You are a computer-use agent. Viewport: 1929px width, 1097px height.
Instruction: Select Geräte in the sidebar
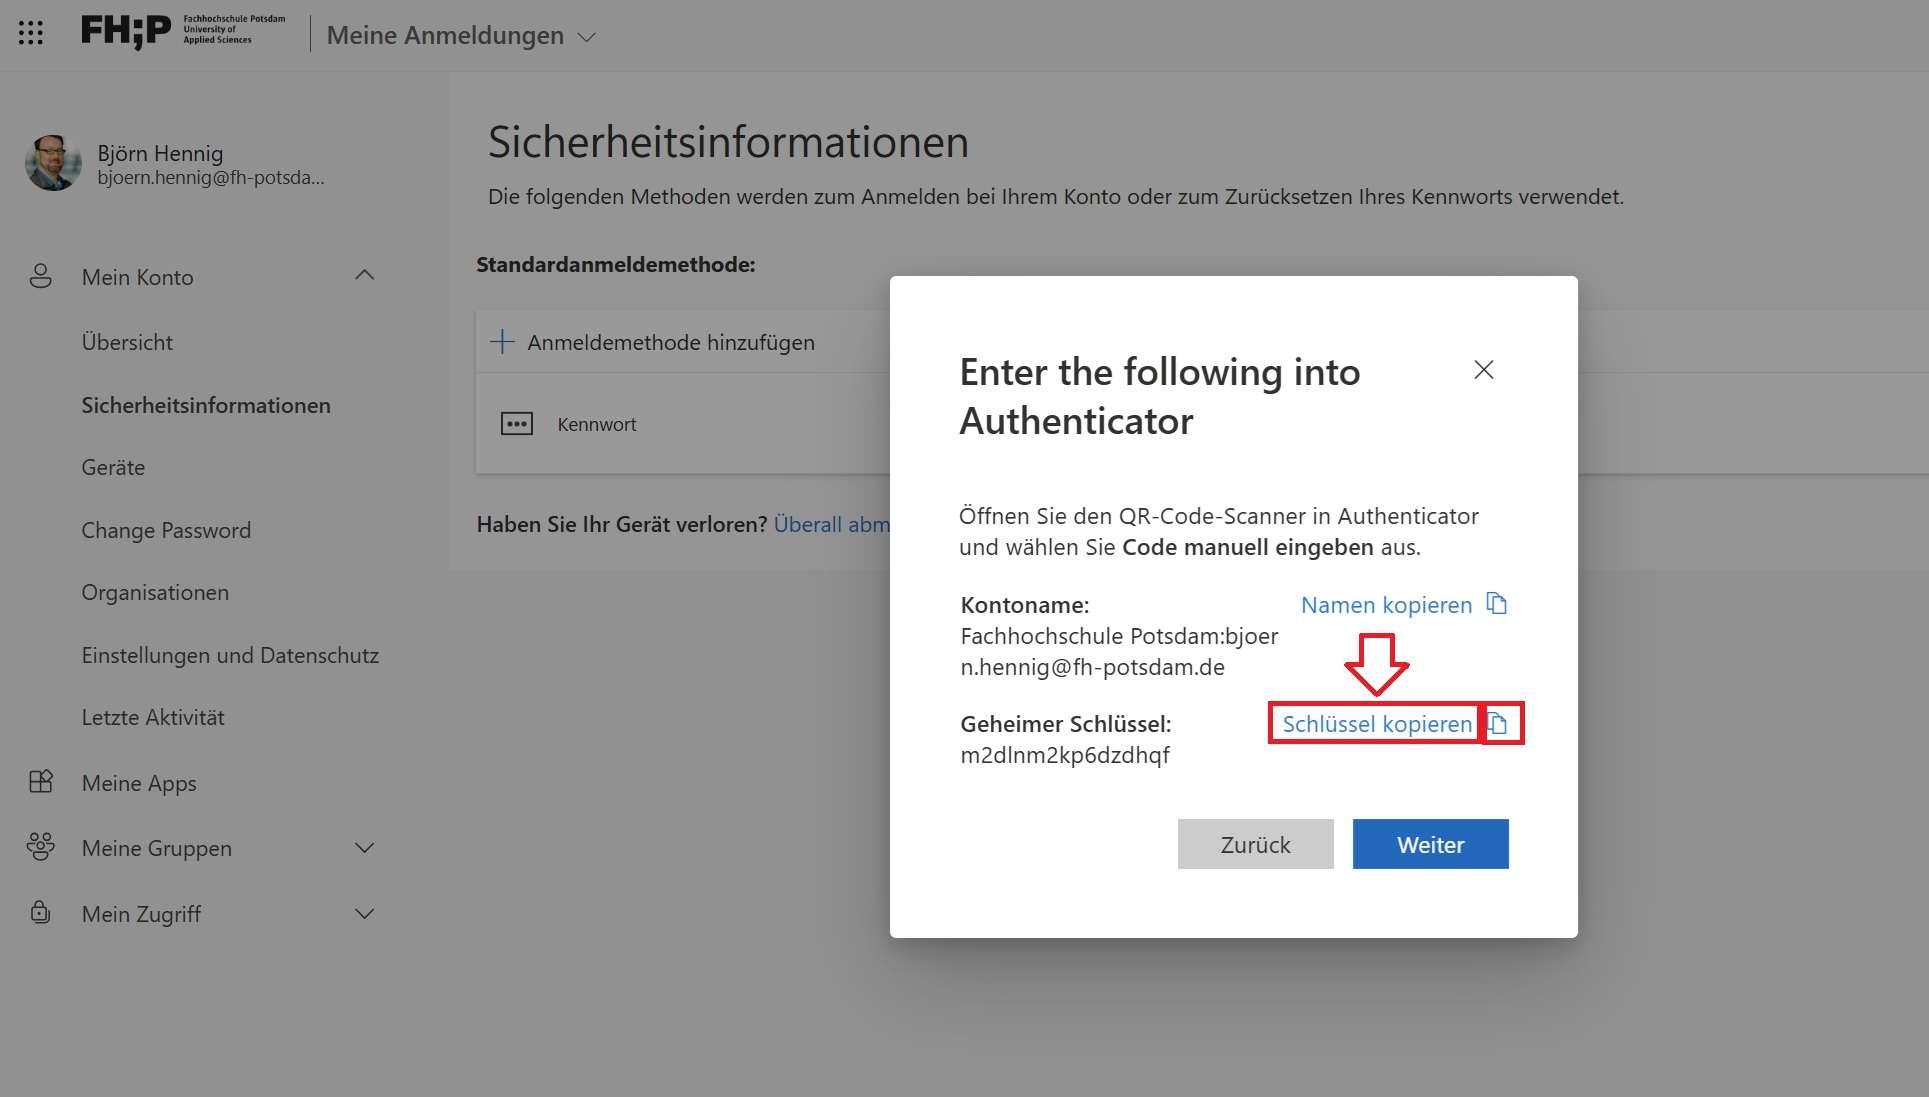click(x=113, y=467)
